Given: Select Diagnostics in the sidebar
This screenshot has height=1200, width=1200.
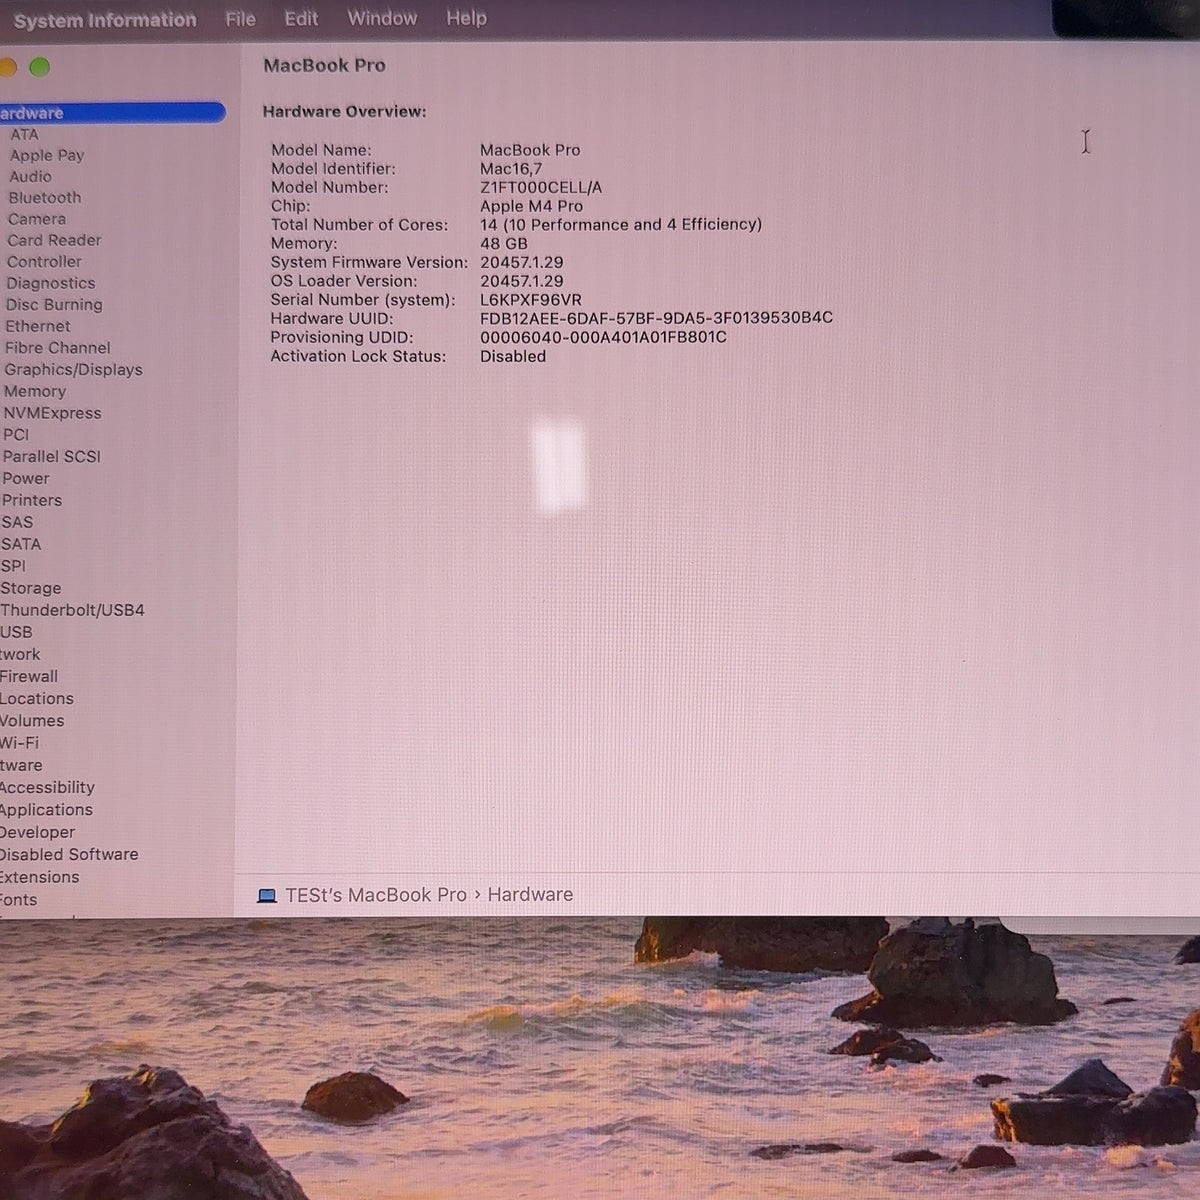Looking at the screenshot, I should click(x=51, y=283).
